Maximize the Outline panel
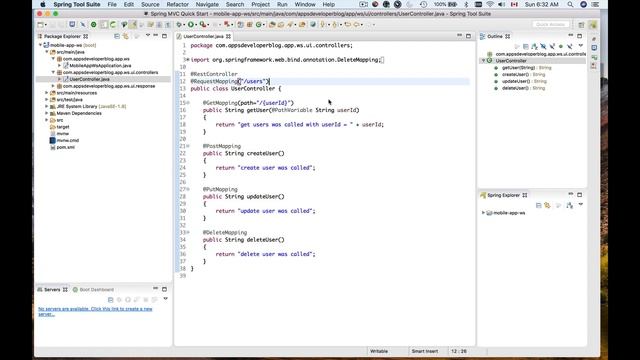The image size is (640, 360). pos(579,36)
